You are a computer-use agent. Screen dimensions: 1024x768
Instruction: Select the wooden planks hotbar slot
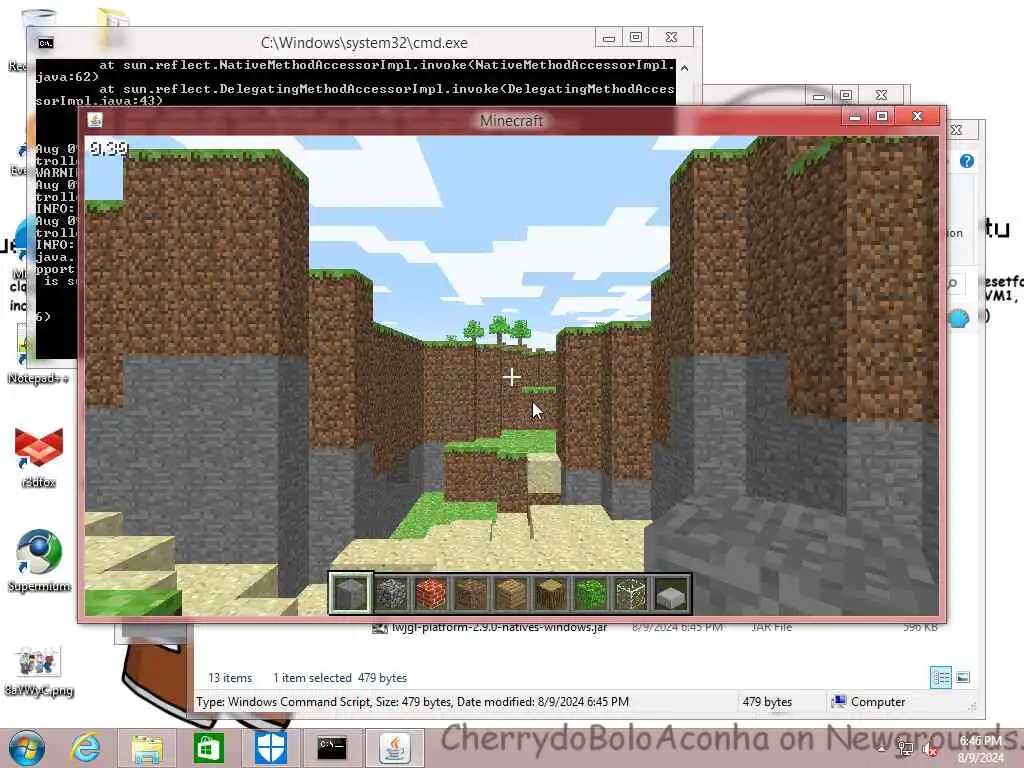pos(511,593)
